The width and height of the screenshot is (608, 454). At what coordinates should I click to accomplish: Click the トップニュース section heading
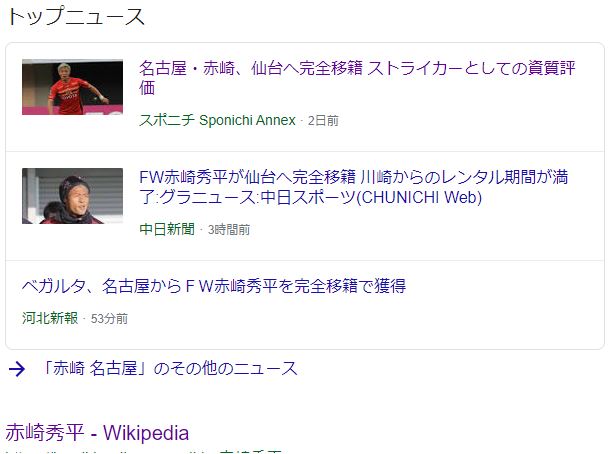[x=76, y=17]
